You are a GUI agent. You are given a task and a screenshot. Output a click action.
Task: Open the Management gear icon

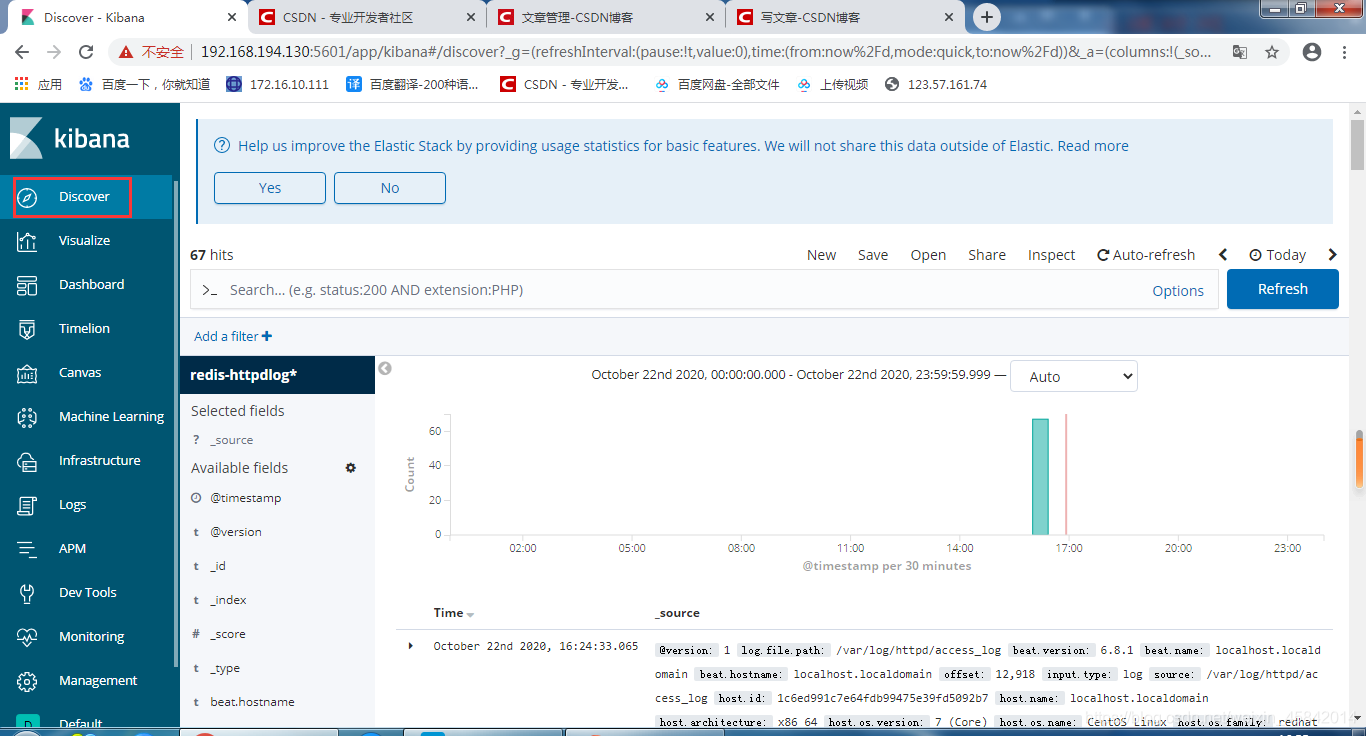pos(28,681)
